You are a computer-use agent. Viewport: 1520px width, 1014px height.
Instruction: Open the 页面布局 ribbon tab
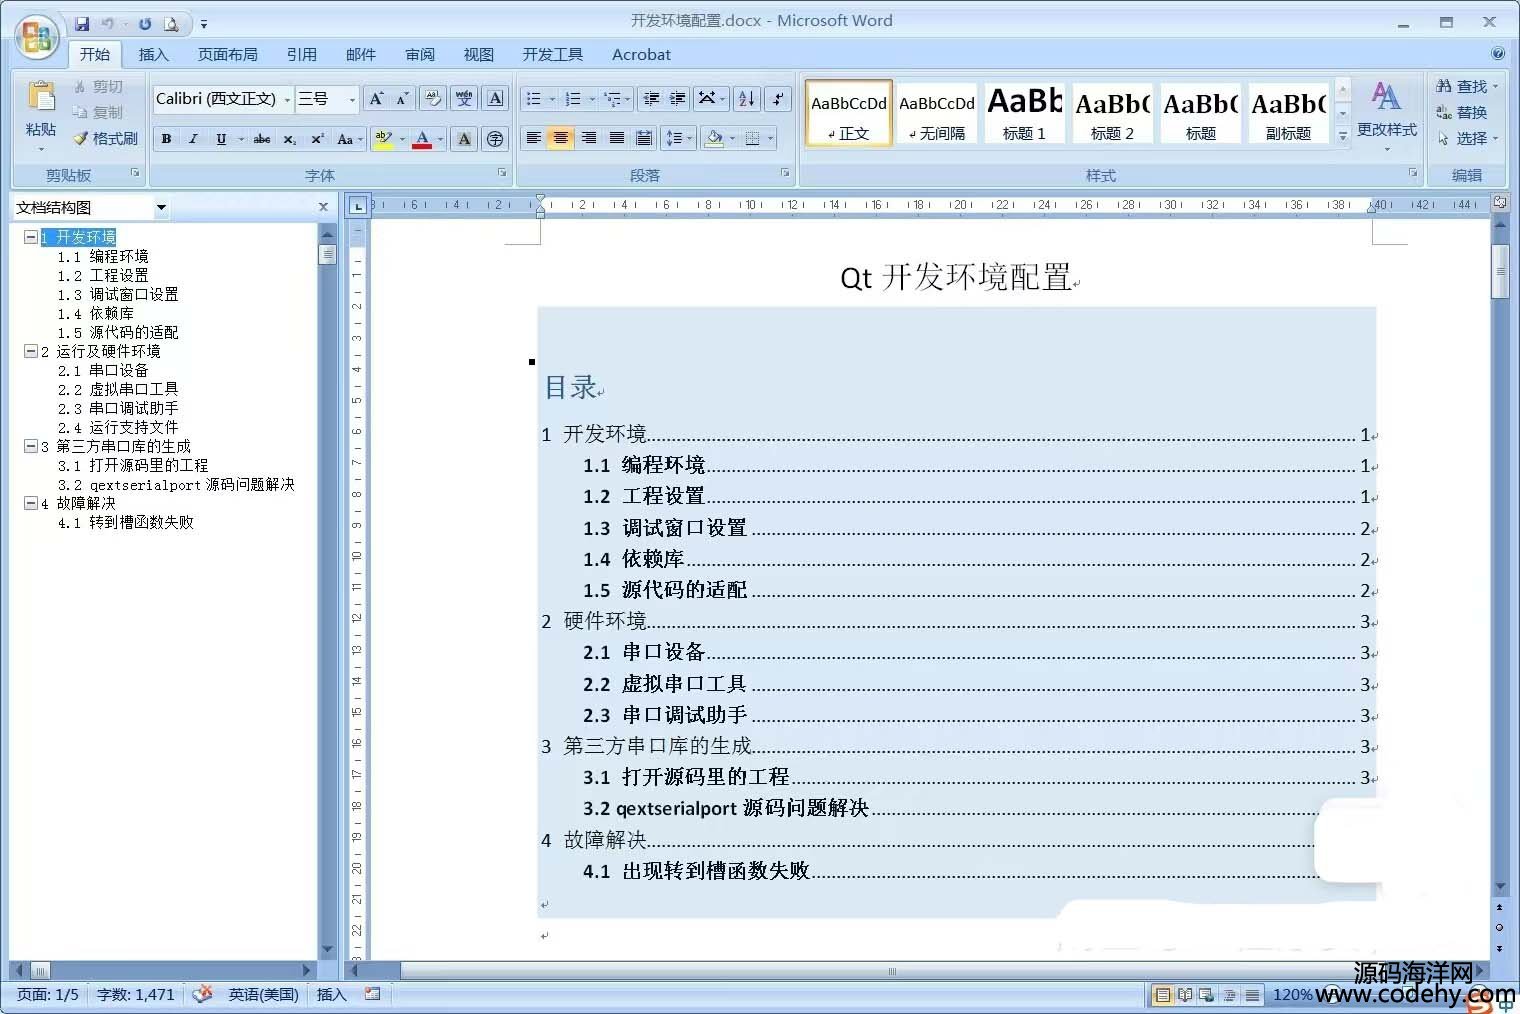click(x=228, y=54)
